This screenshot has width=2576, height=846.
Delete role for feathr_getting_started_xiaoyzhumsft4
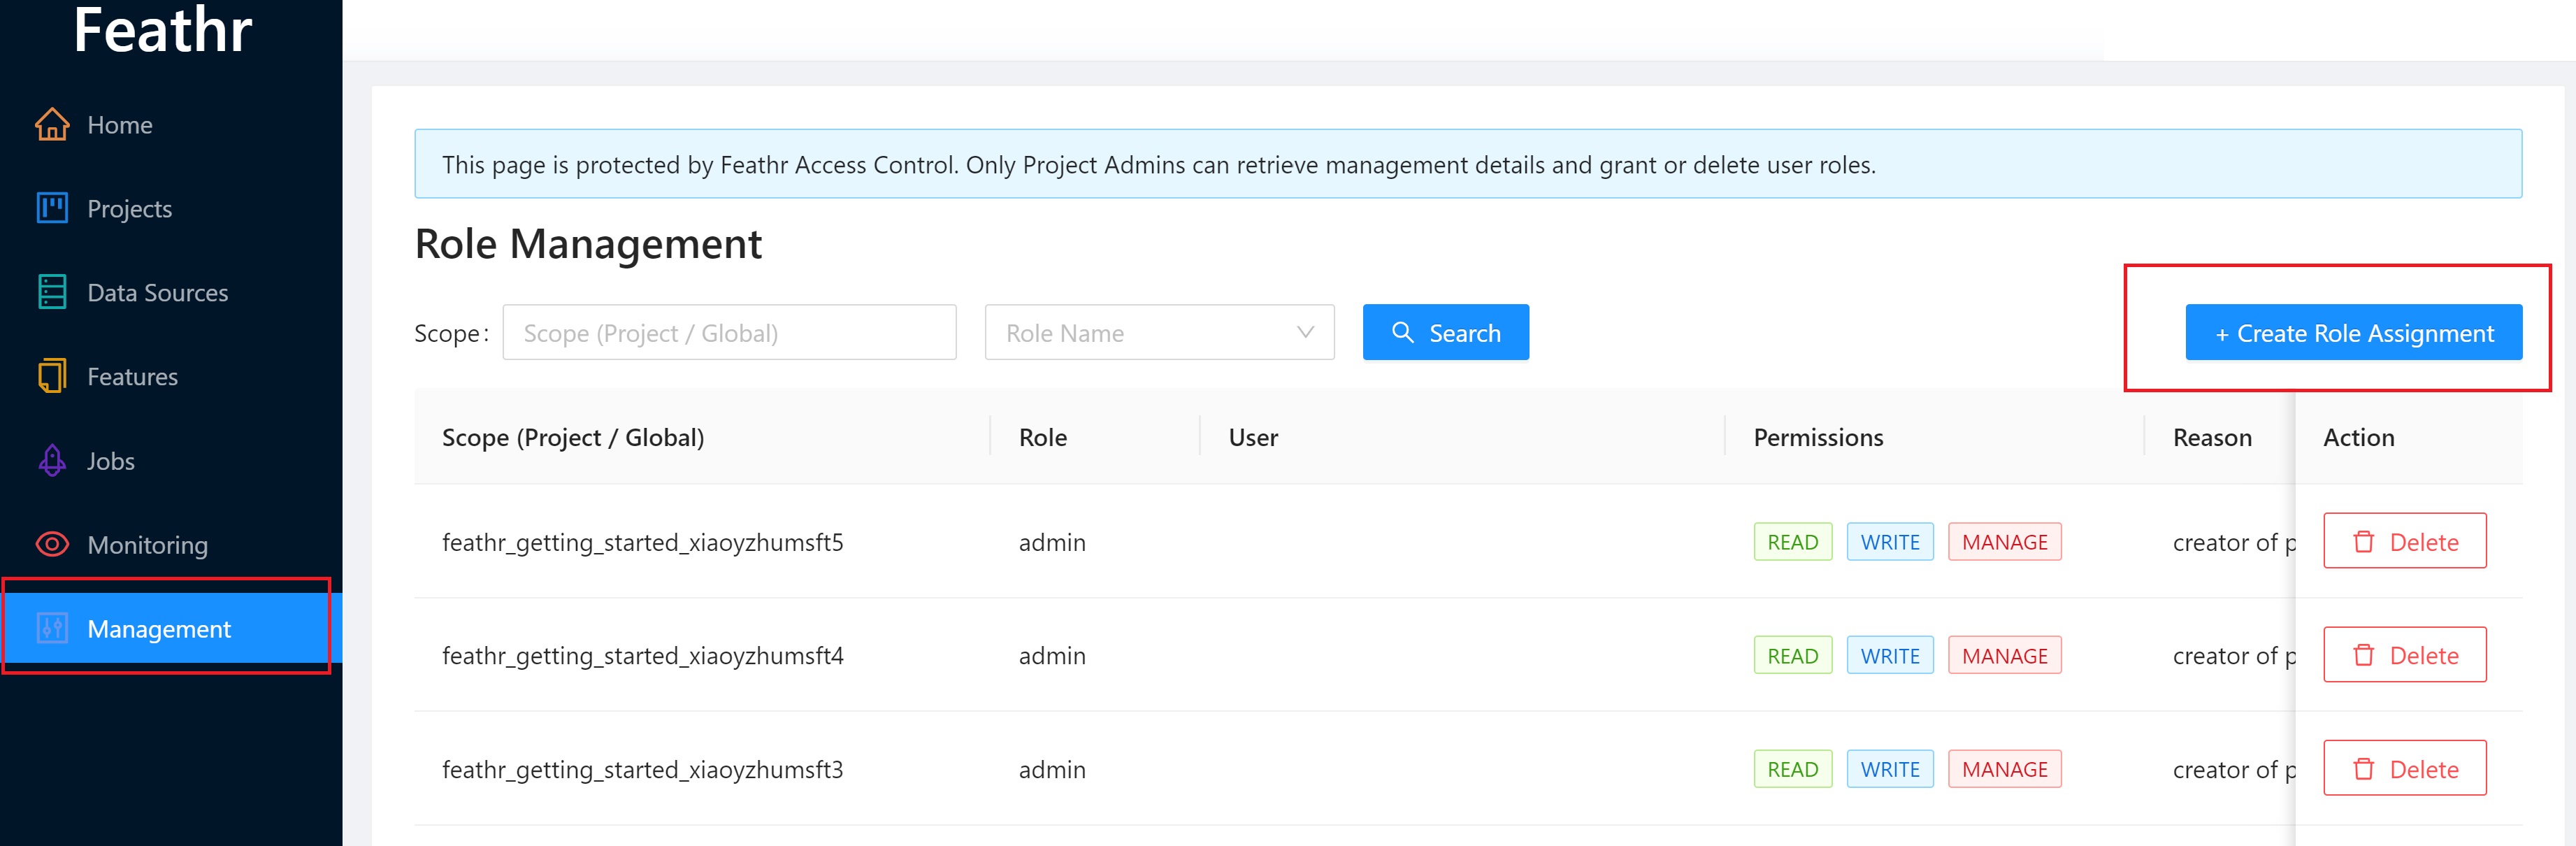[2404, 655]
